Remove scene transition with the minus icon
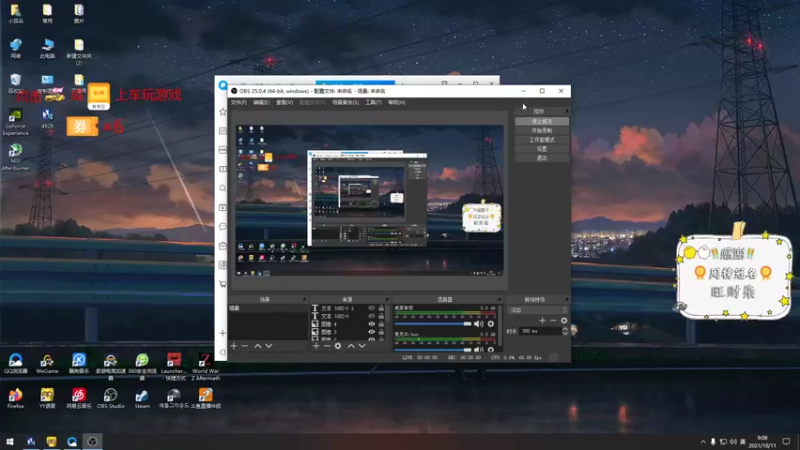This screenshot has height=450, width=800. pyautogui.click(x=553, y=320)
